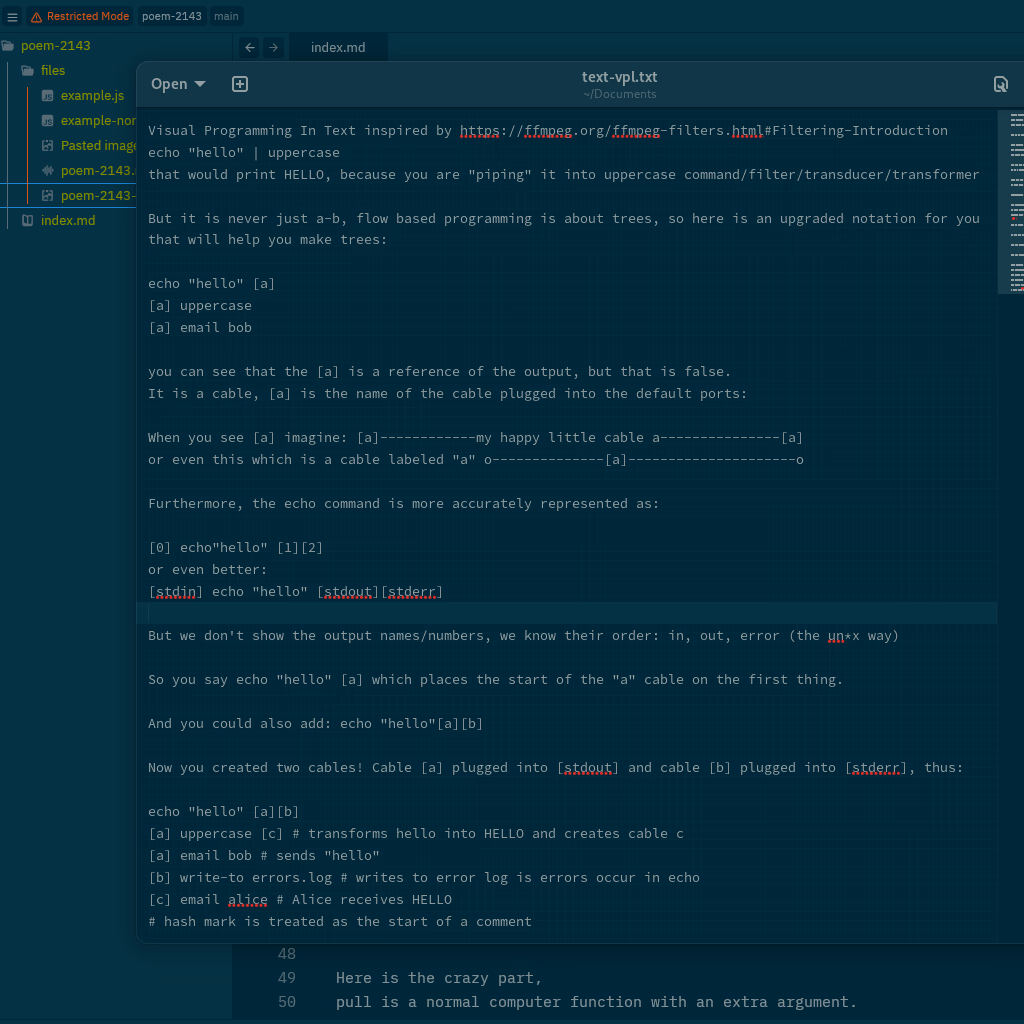The height and width of the screenshot is (1024, 1024).
Task: Collapse the files folder
Action: click(52, 71)
